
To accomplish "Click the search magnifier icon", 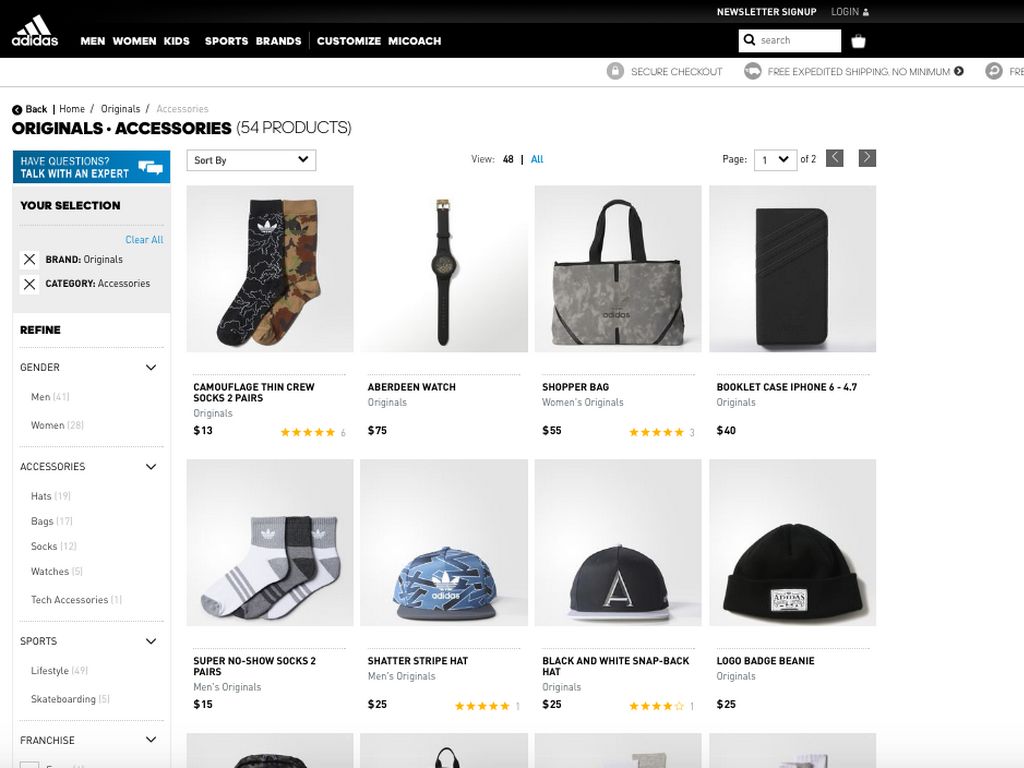I will coord(750,41).
